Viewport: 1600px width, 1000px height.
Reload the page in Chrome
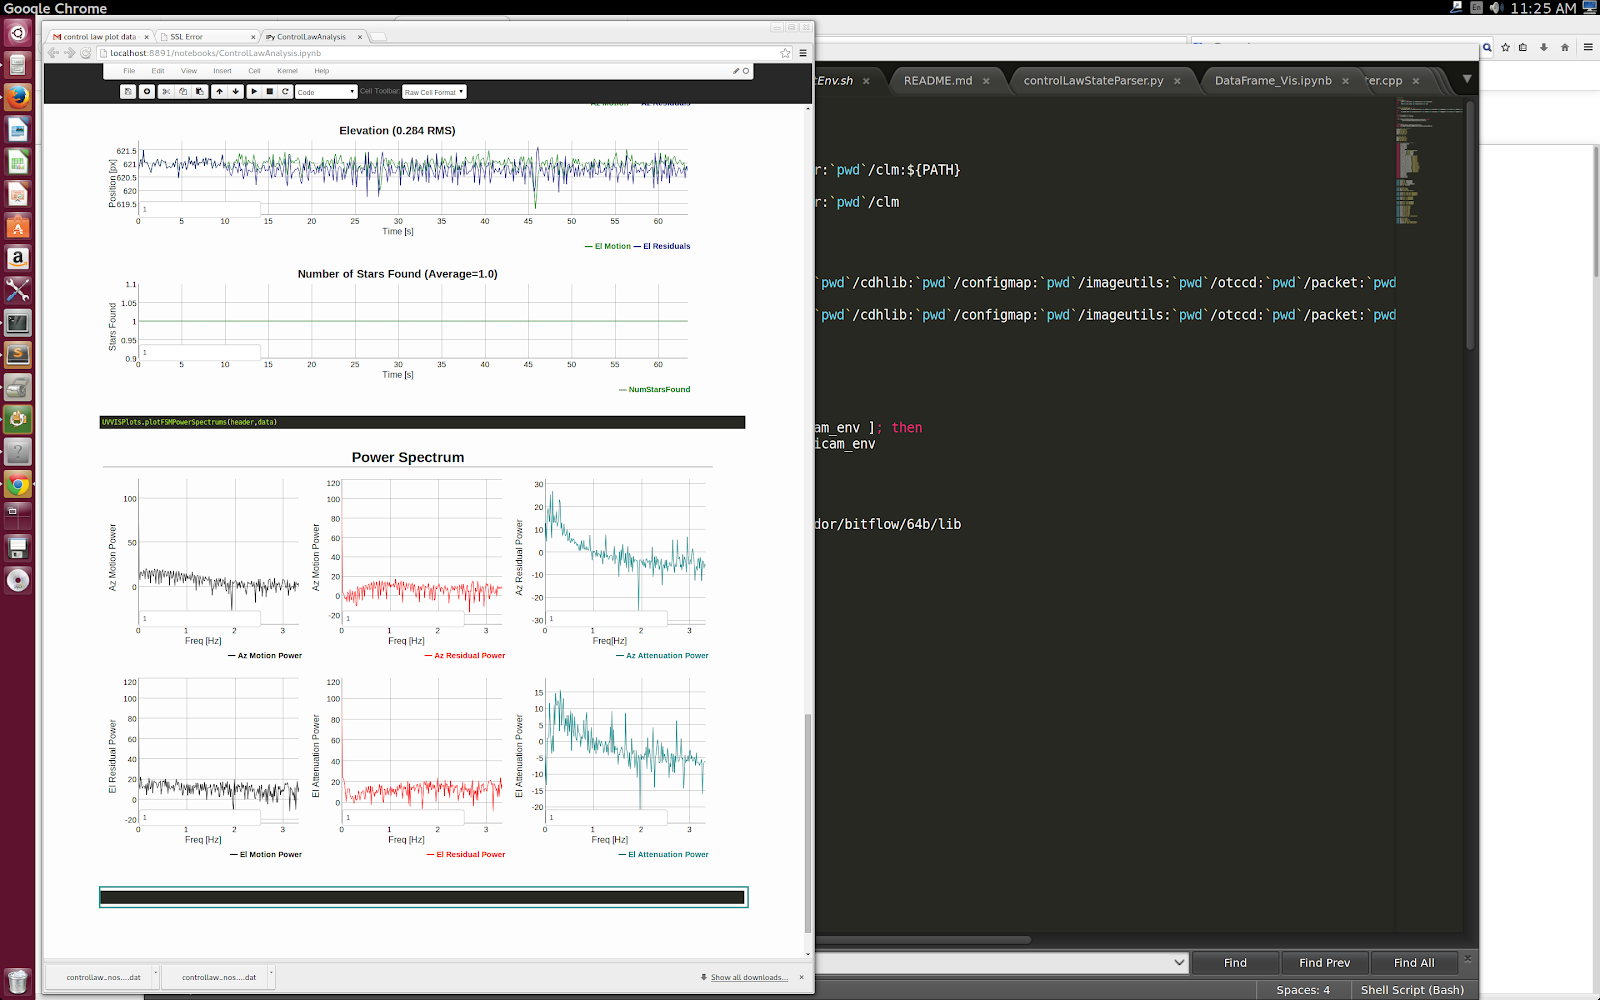86,53
